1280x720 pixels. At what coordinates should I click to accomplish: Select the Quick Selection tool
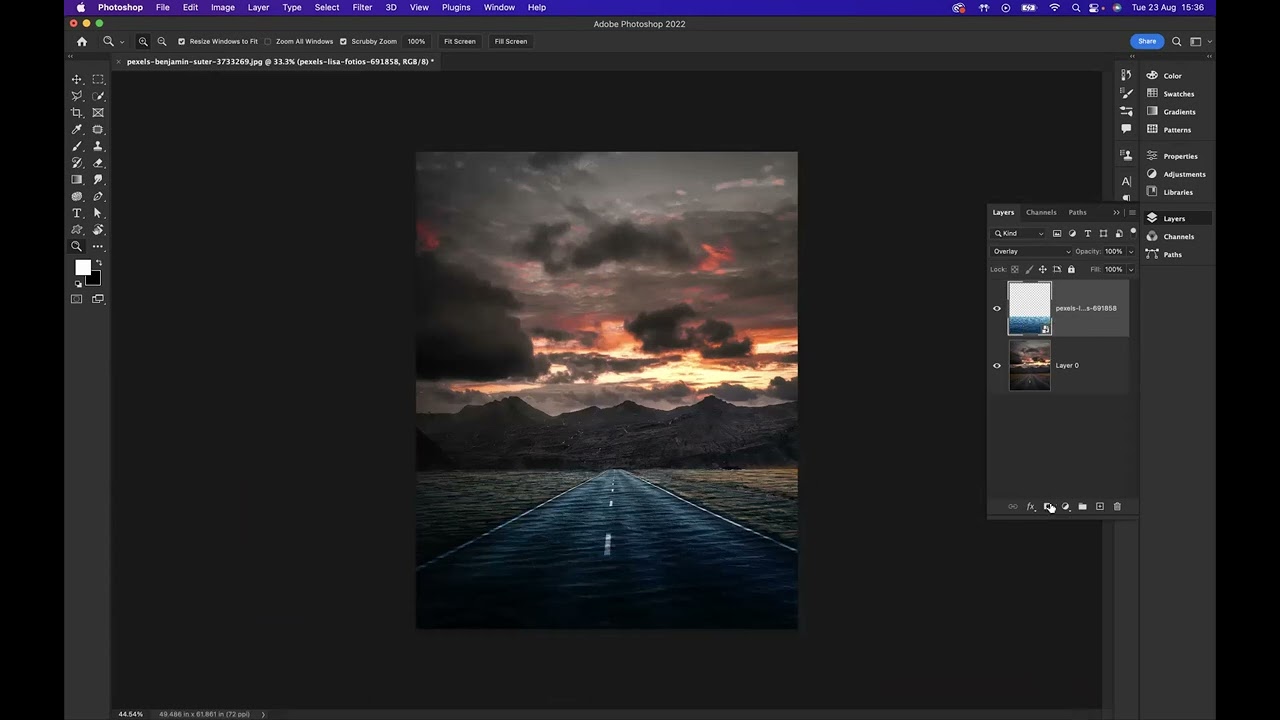[98, 96]
